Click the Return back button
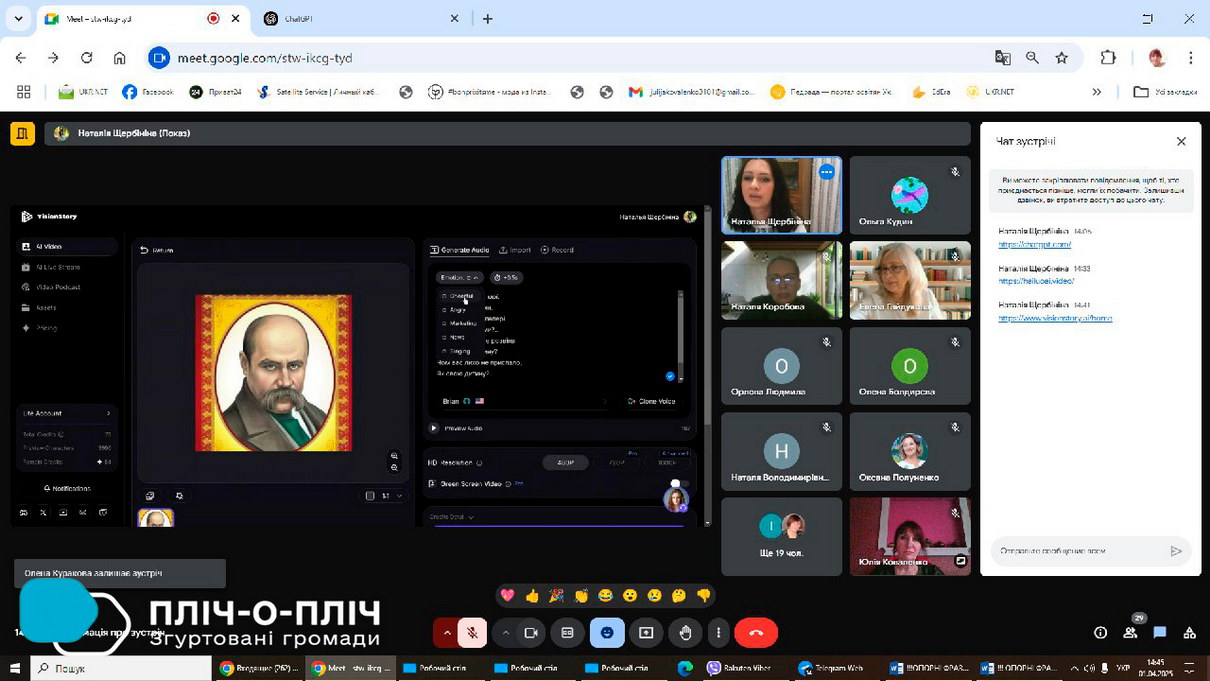 157,250
